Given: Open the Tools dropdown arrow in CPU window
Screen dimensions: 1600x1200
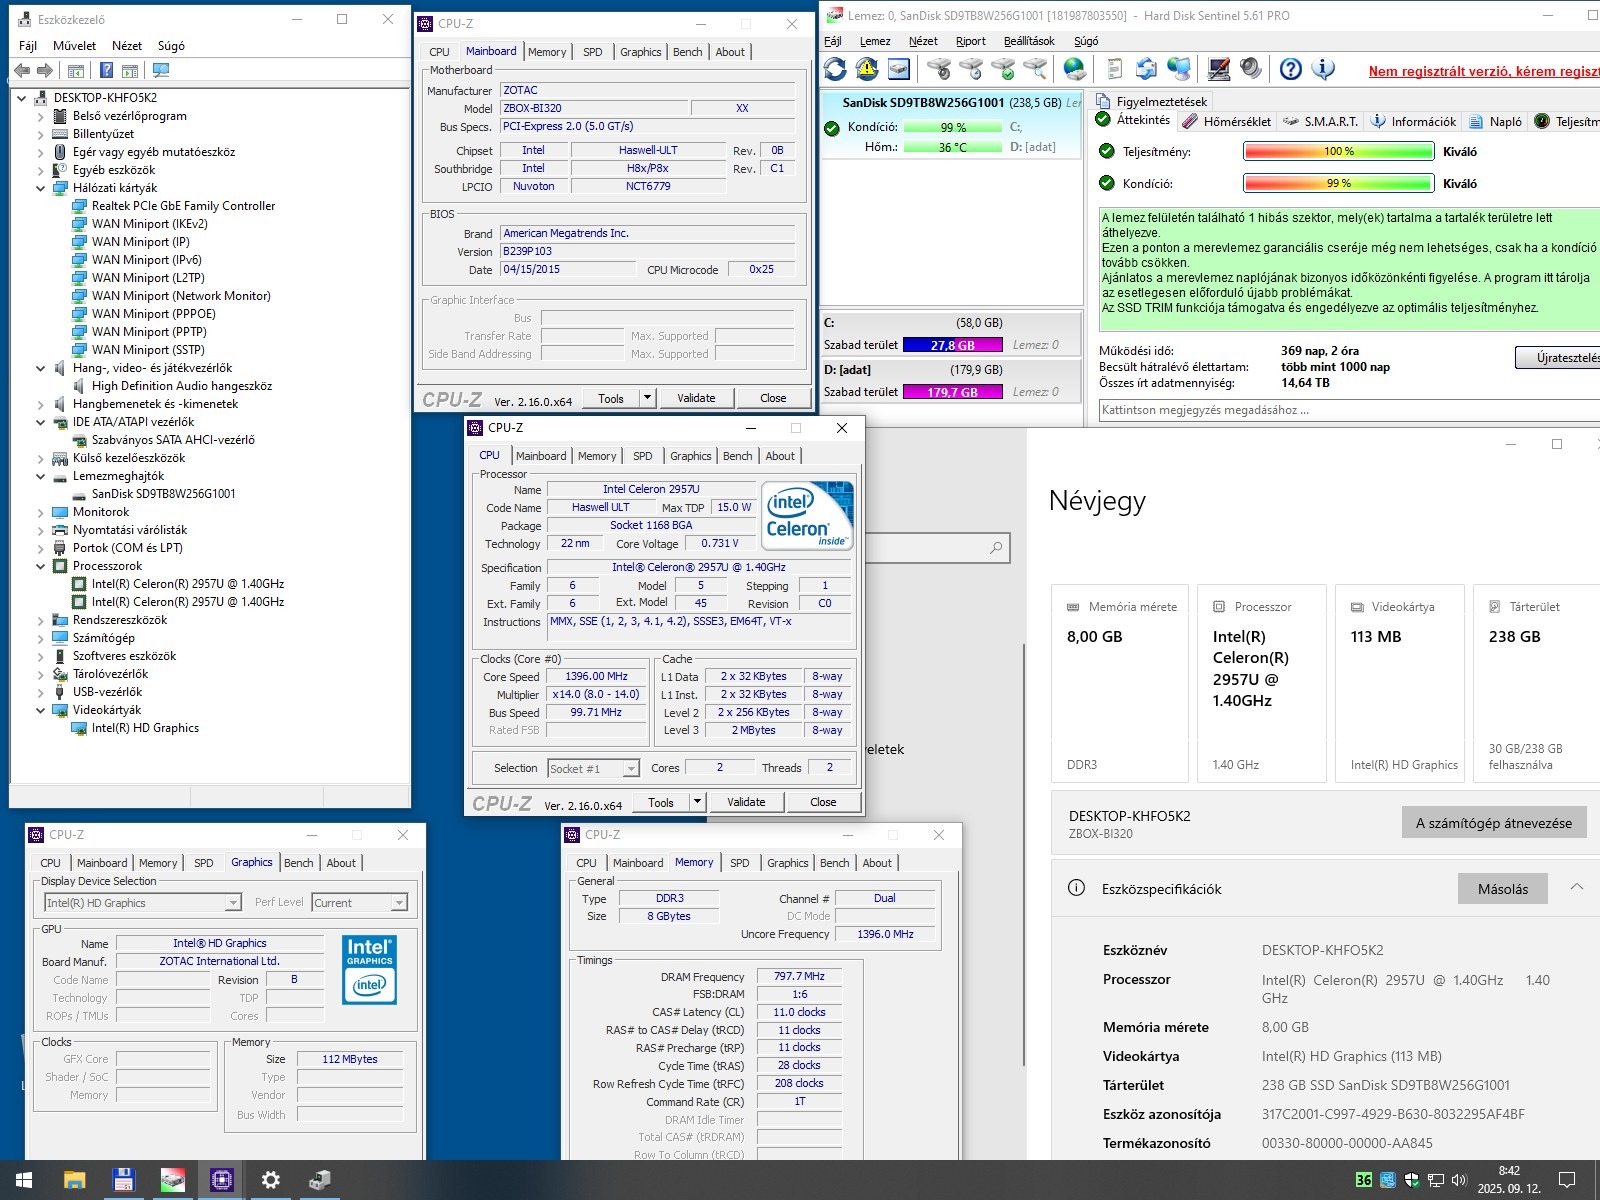Looking at the screenshot, I should [697, 802].
